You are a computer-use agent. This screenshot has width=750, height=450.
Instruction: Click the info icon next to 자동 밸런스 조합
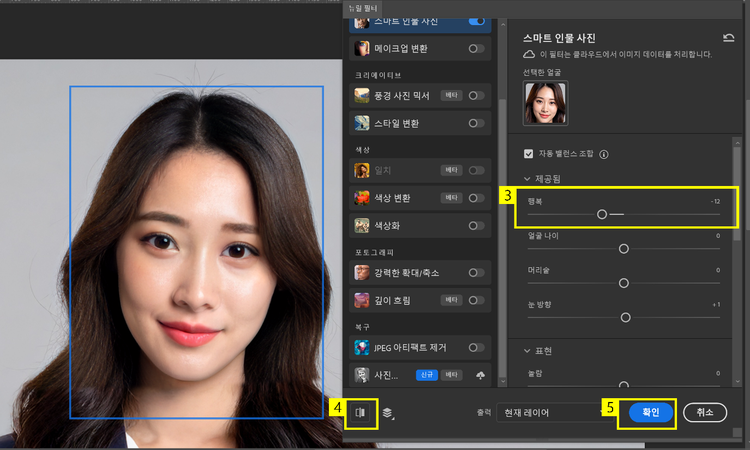click(x=604, y=154)
